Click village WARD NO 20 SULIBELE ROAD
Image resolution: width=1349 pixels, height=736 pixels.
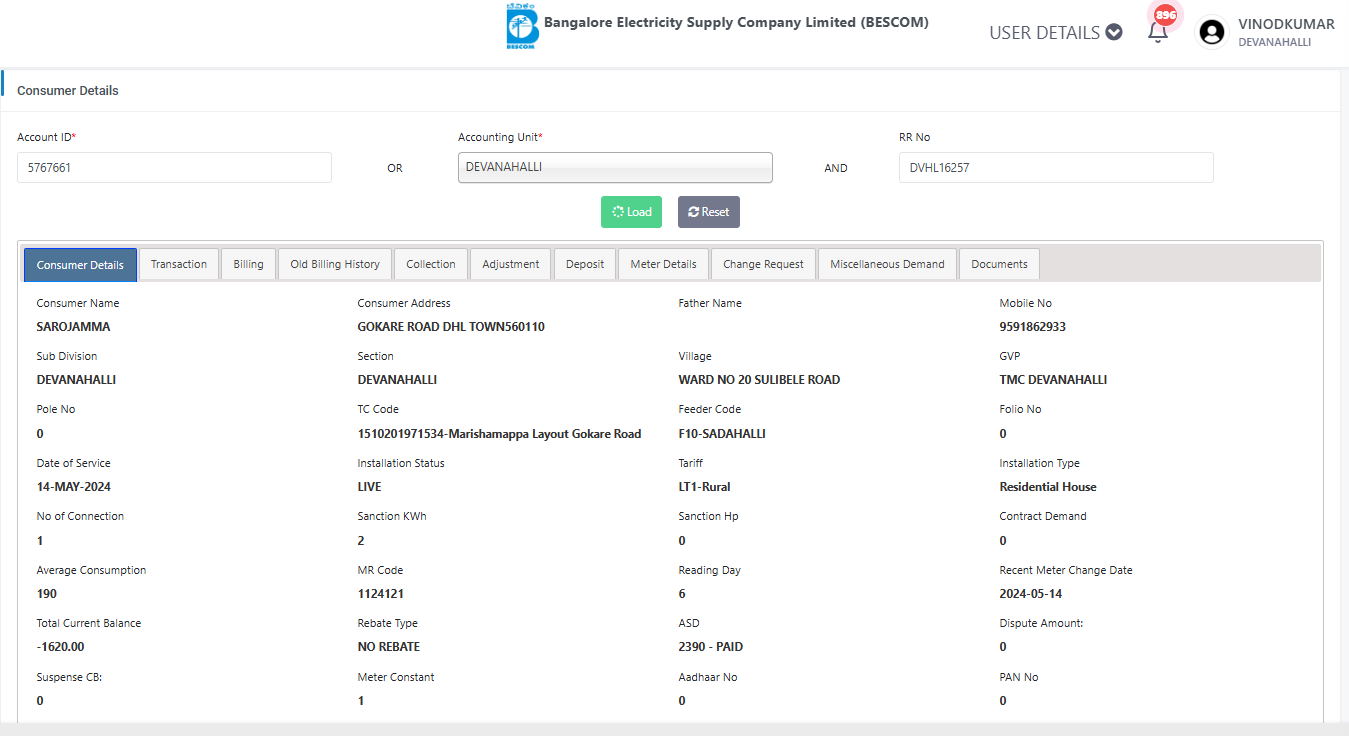[x=759, y=380]
